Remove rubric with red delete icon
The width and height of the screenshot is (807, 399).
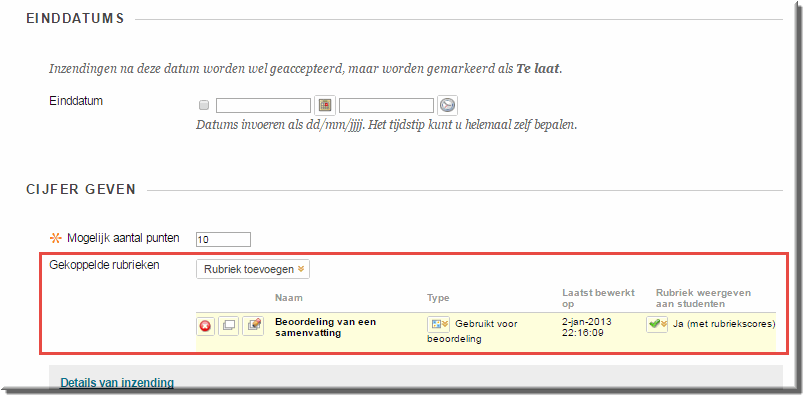click(x=205, y=326)
